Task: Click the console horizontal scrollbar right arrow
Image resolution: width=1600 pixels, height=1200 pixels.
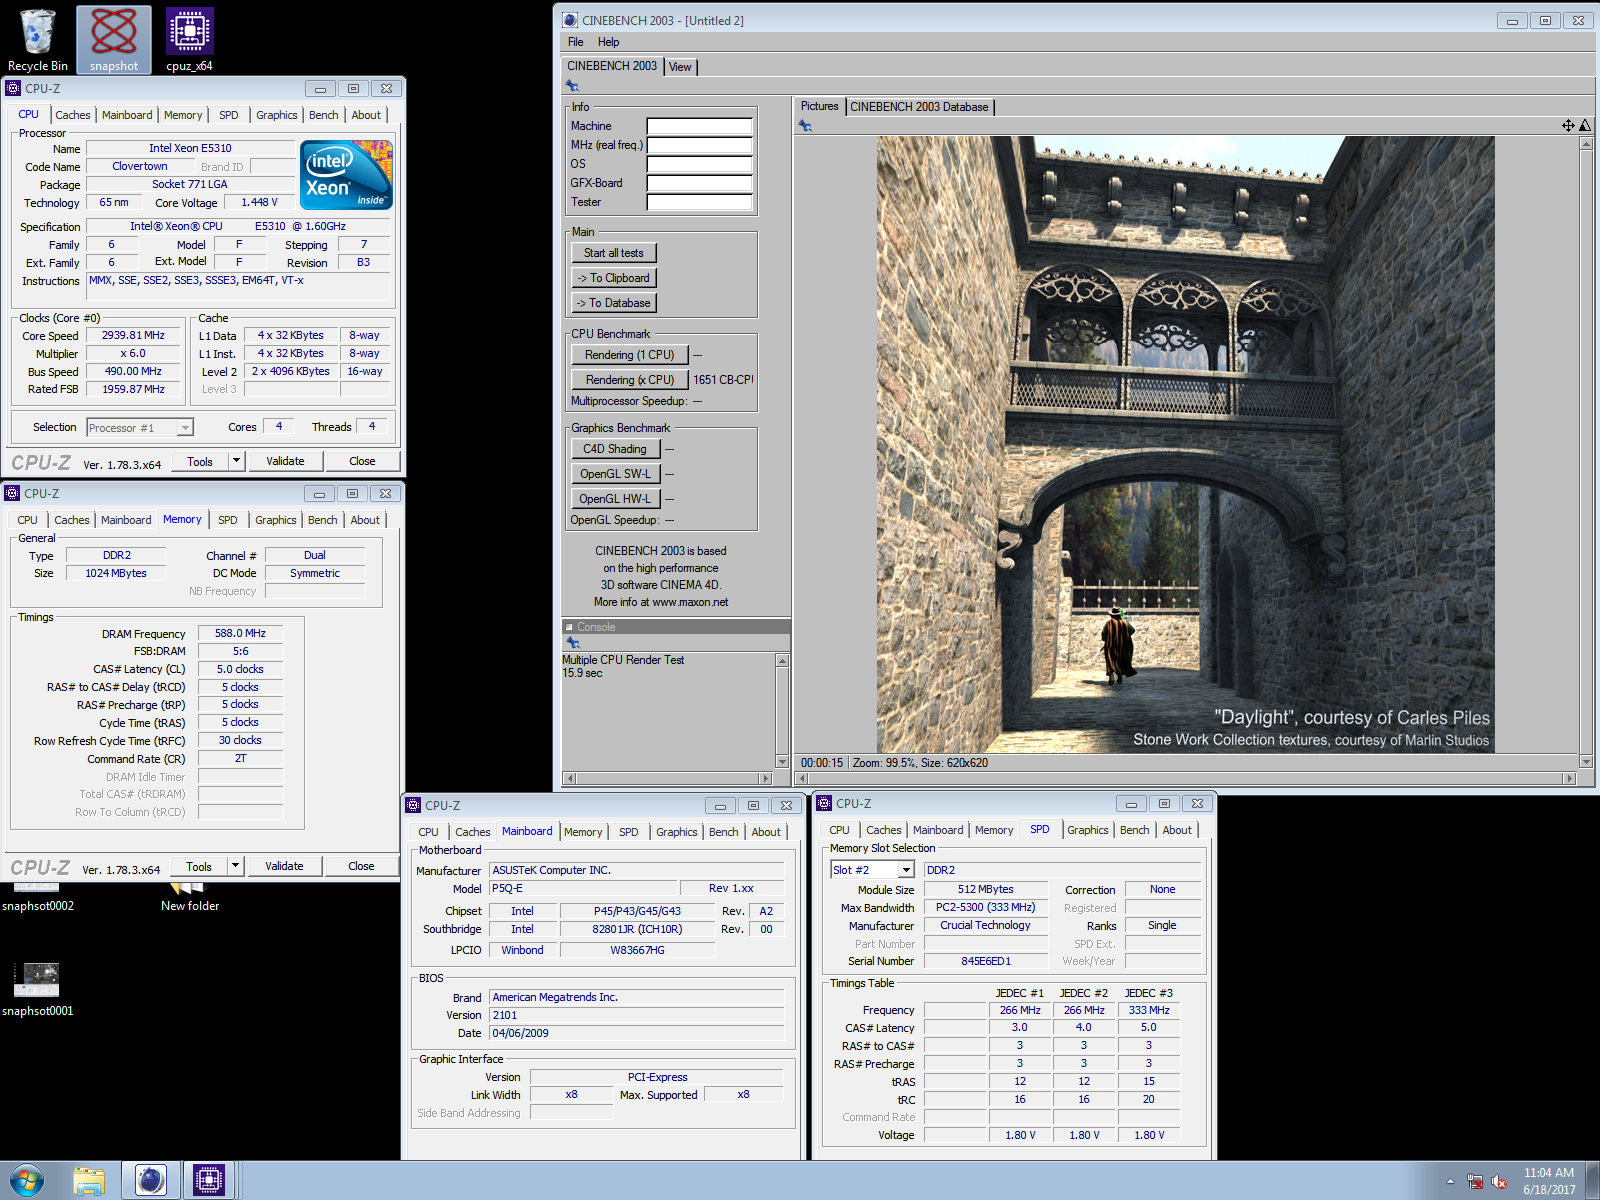Action: coord(767,778)
